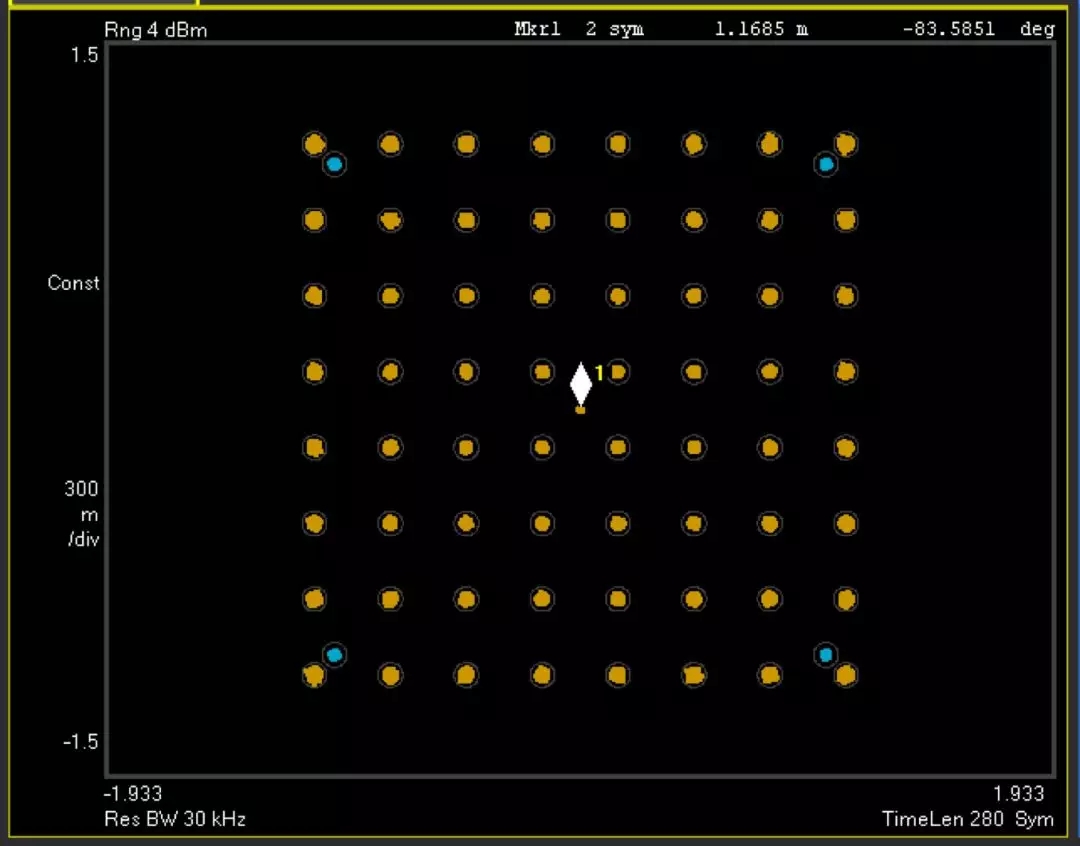Image resolution: width=1080 pixels, height=846 pixels.
Task: Click the bottom-left corner orange constellation point
Action: tap(314, 676)
